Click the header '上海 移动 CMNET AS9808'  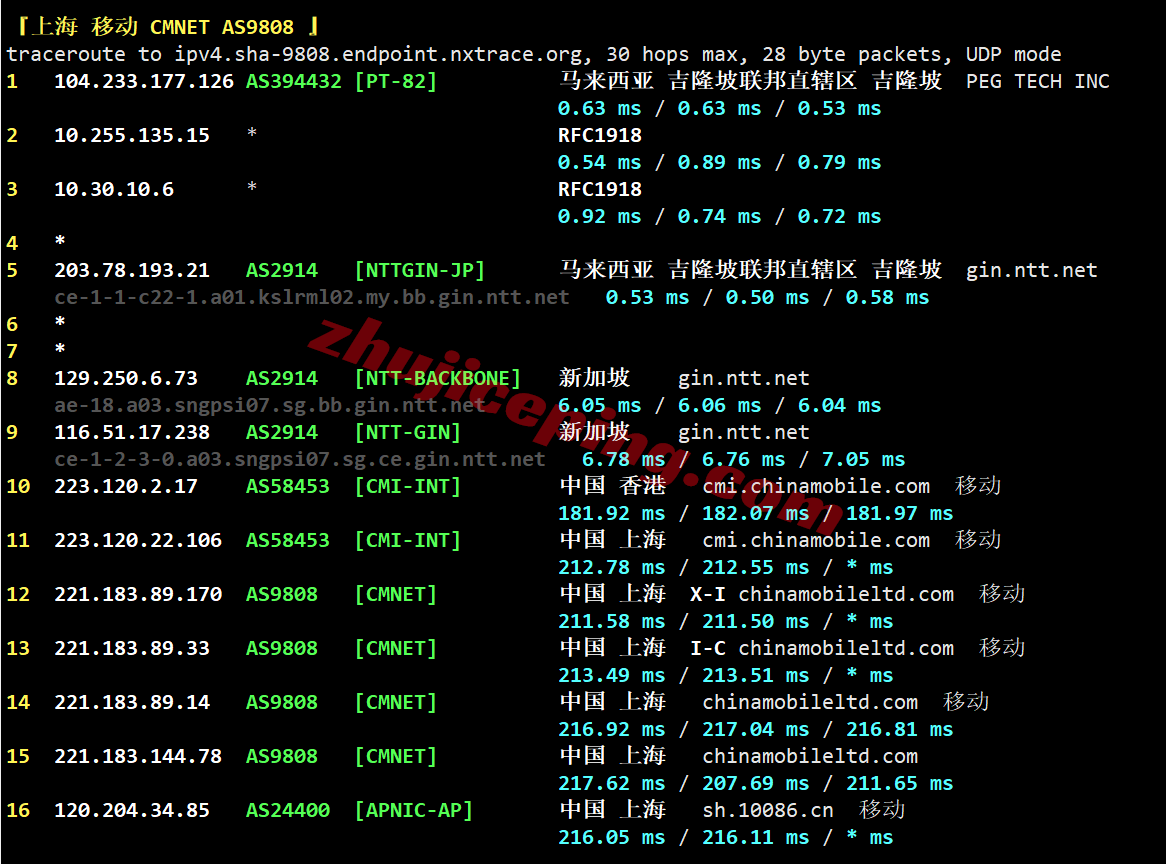click(x=162, y=28)
